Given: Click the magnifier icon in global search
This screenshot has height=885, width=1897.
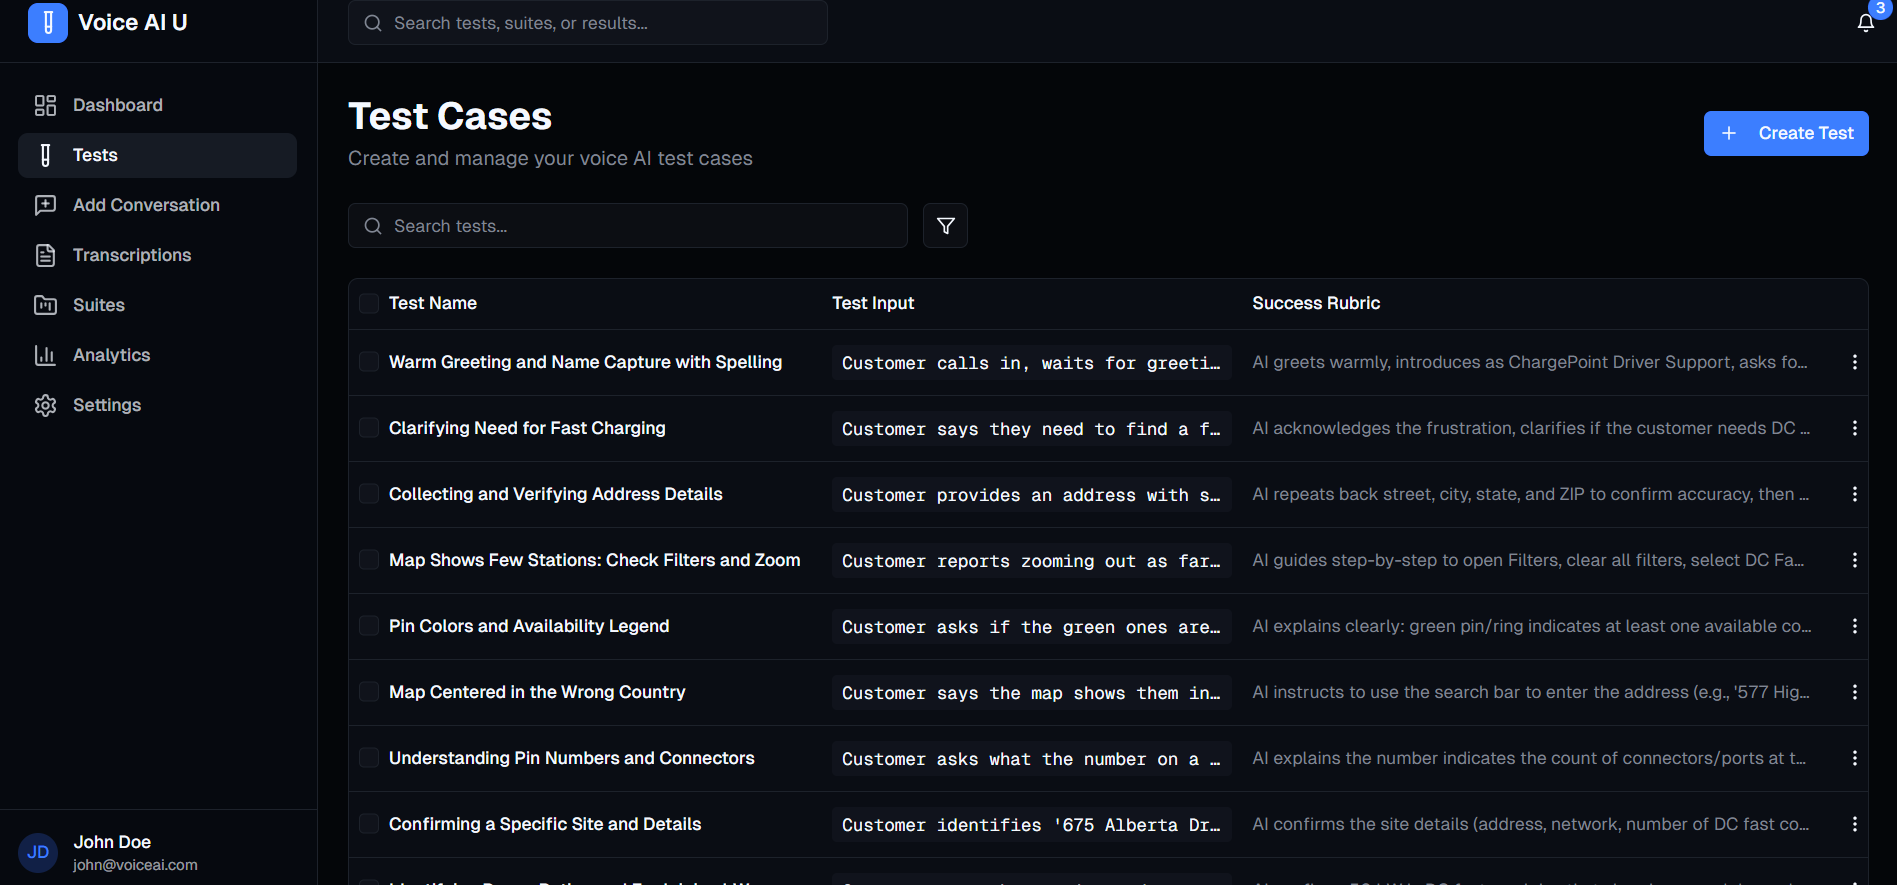Looking at the screenshot, I should (373, 23).
